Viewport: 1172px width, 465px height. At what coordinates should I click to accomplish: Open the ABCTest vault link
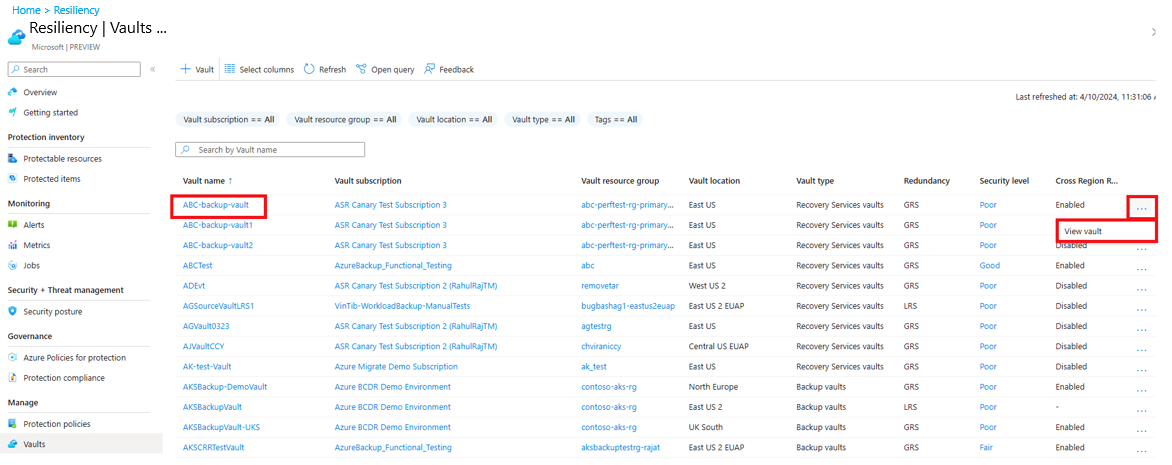198,265
